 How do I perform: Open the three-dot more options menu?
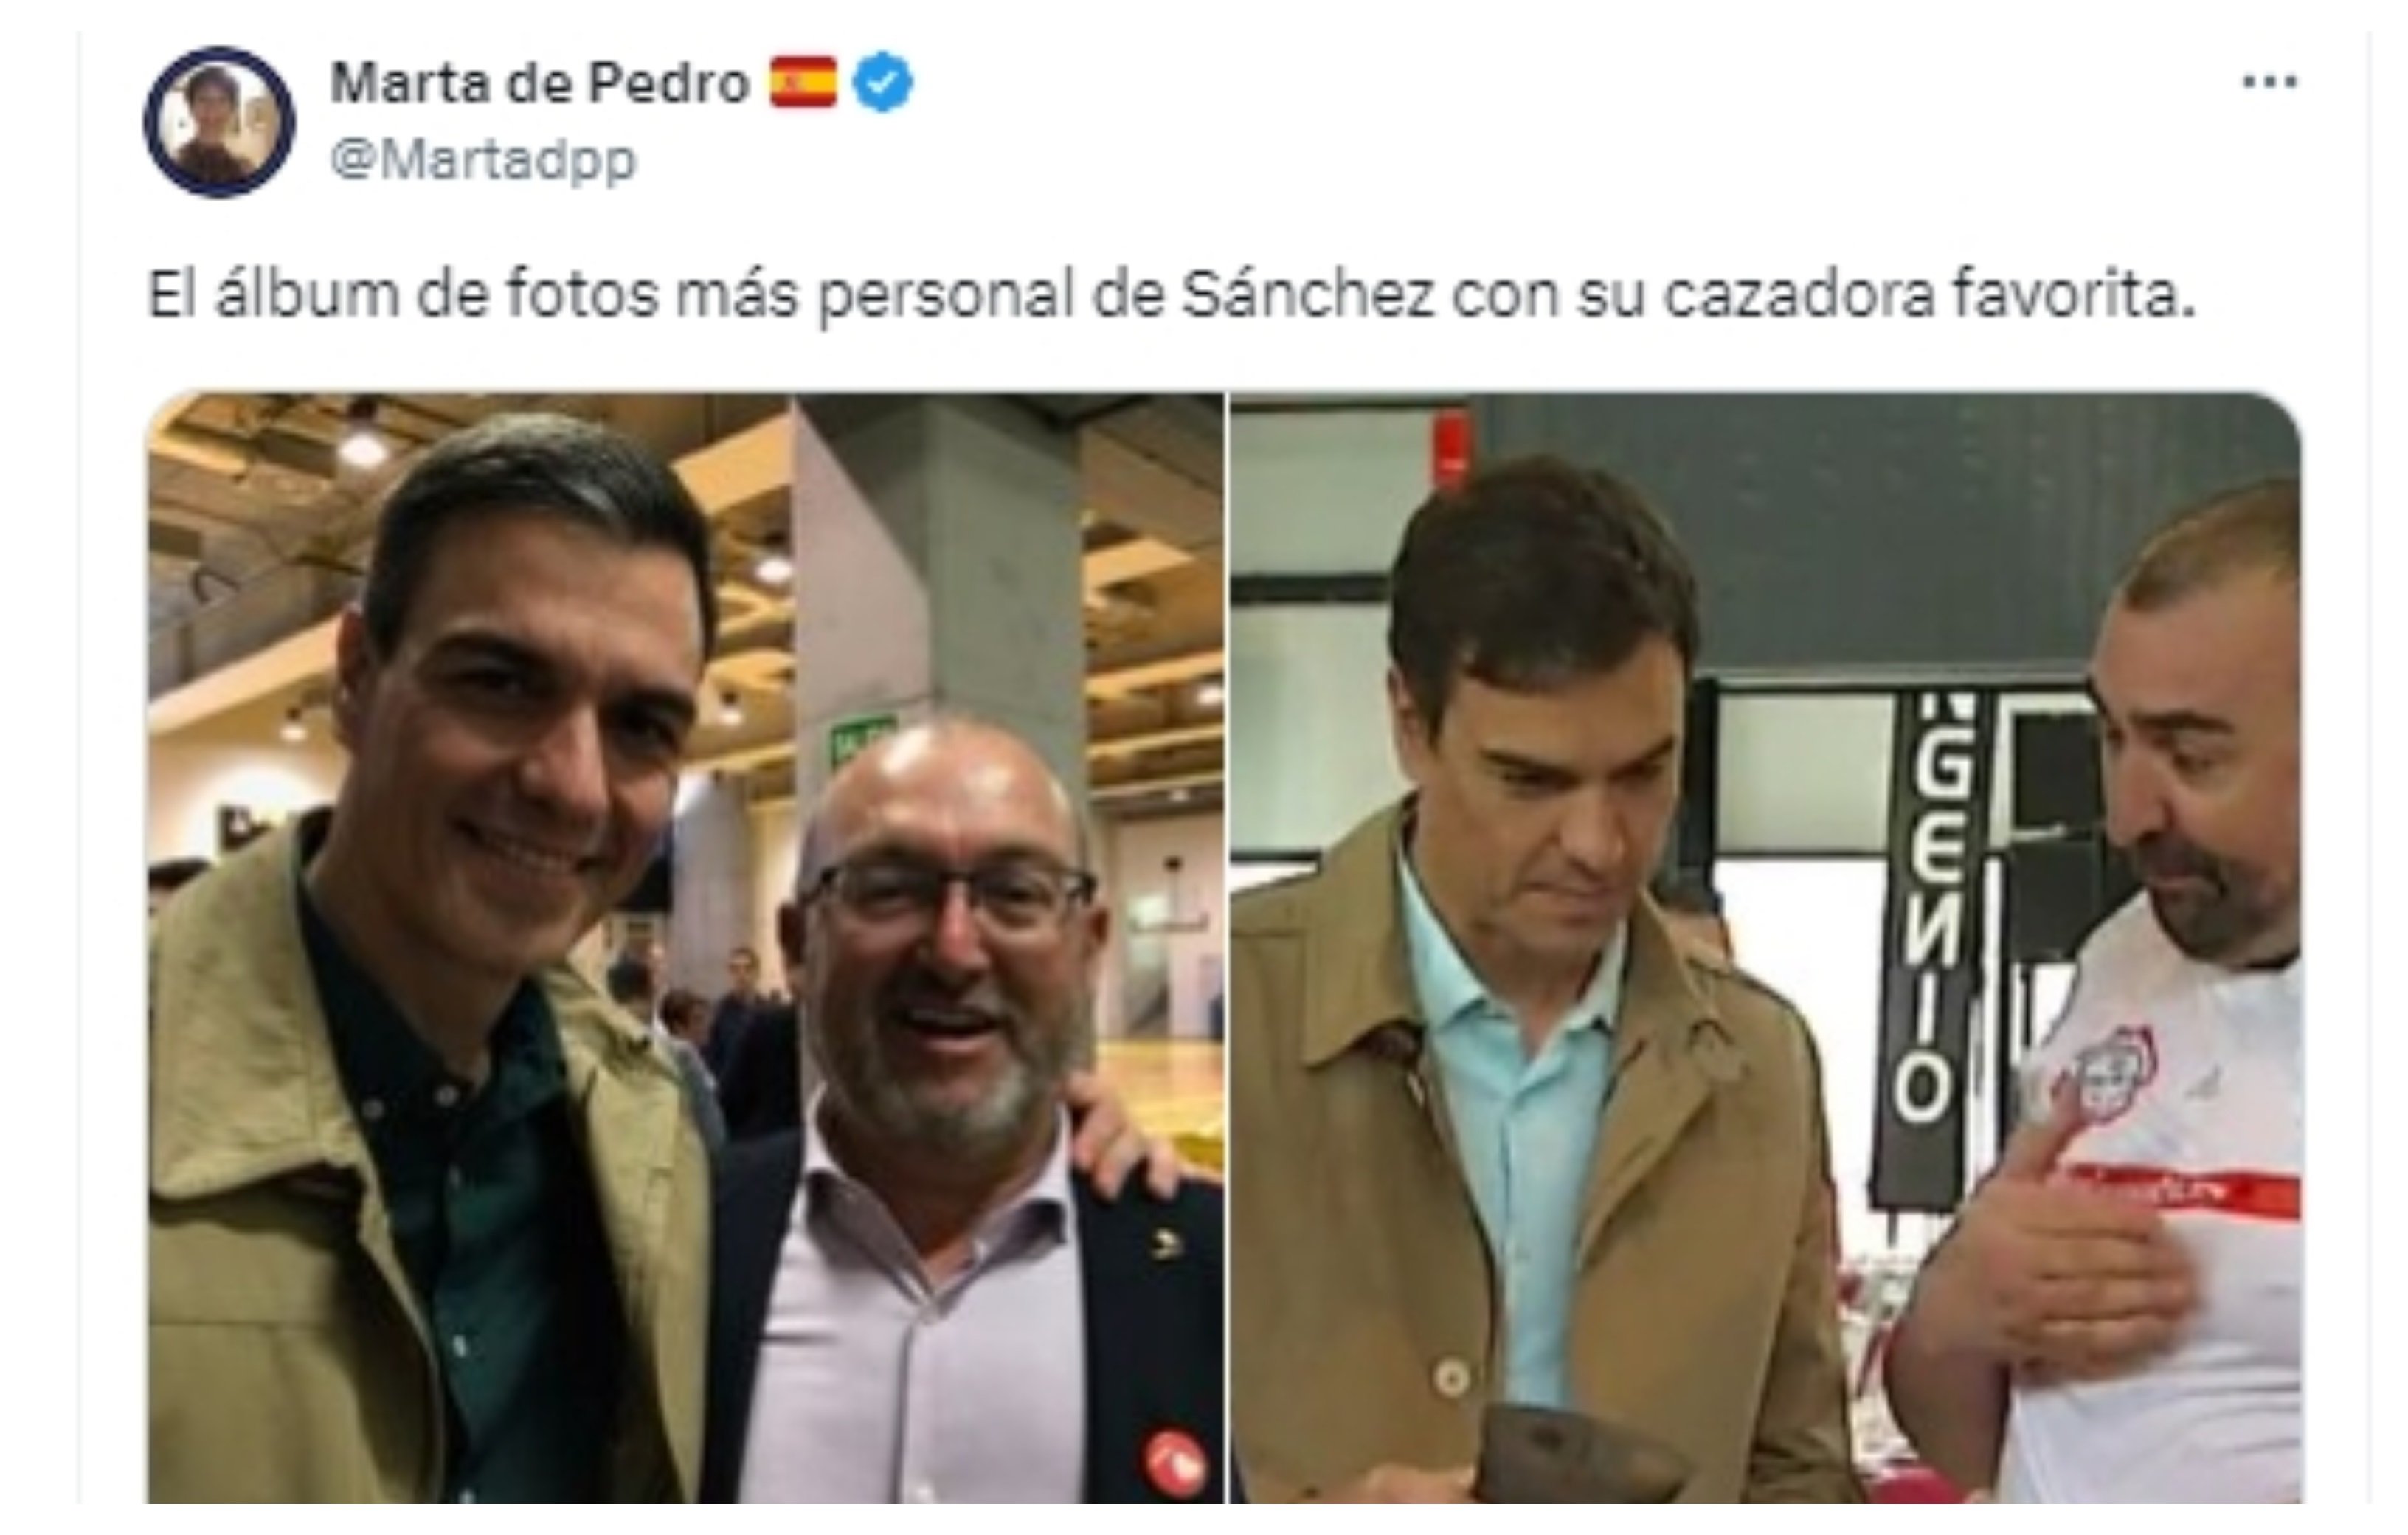click(x=2269, y=83)
